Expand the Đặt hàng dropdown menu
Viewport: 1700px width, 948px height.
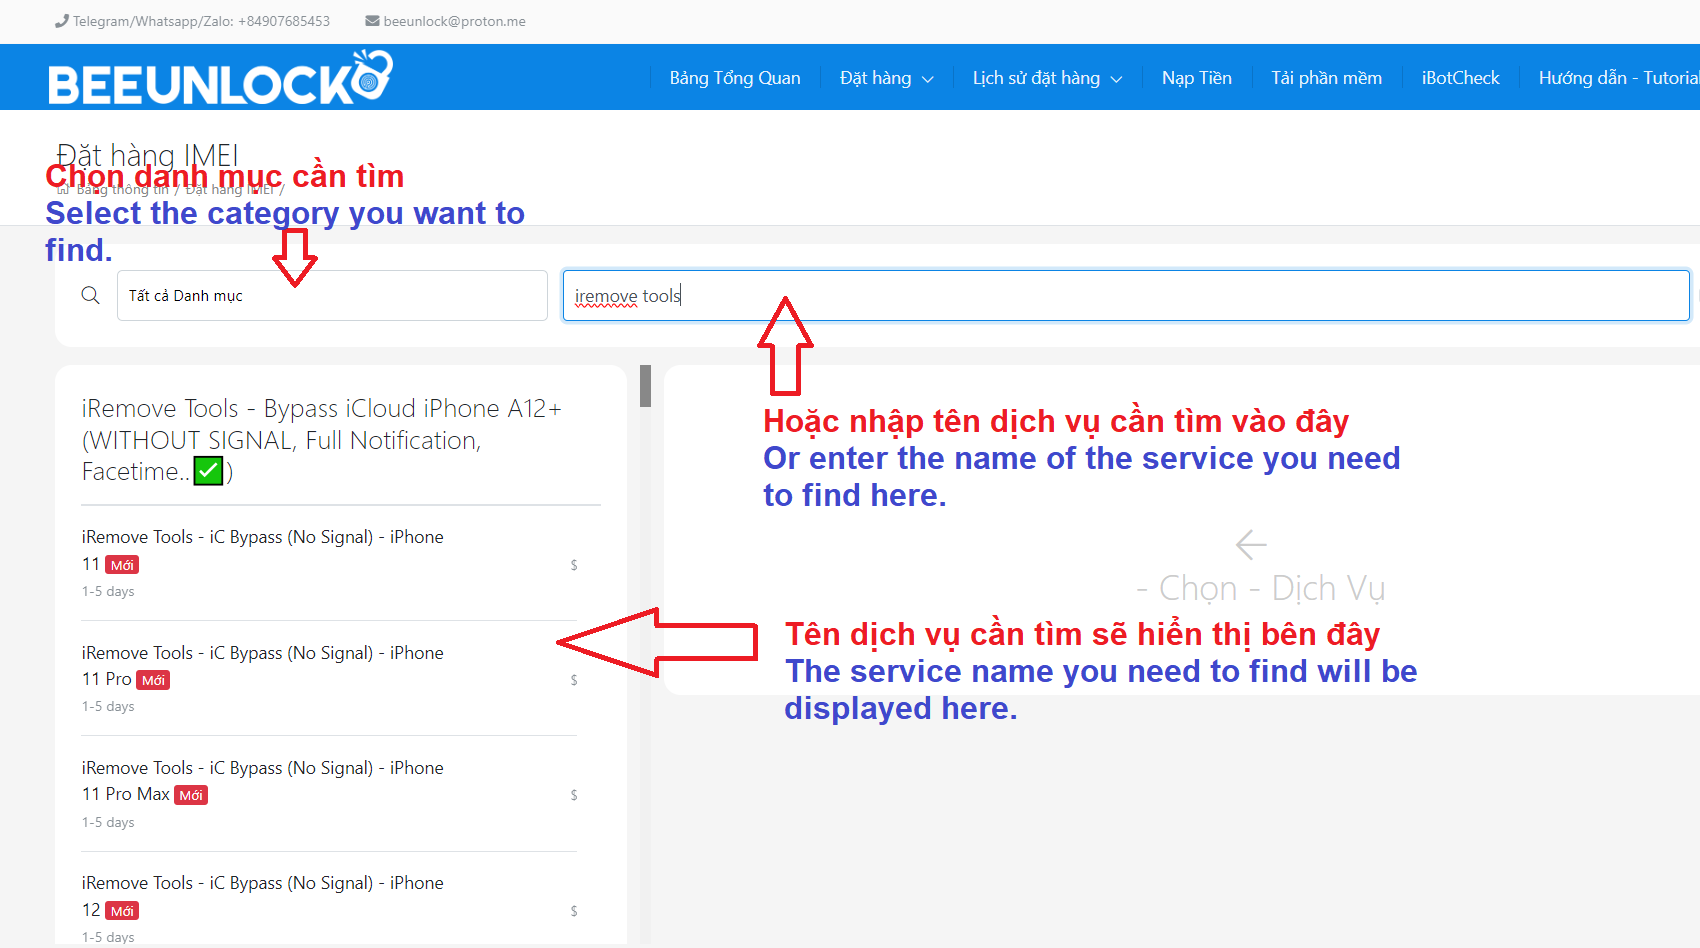tap(886, 78)
